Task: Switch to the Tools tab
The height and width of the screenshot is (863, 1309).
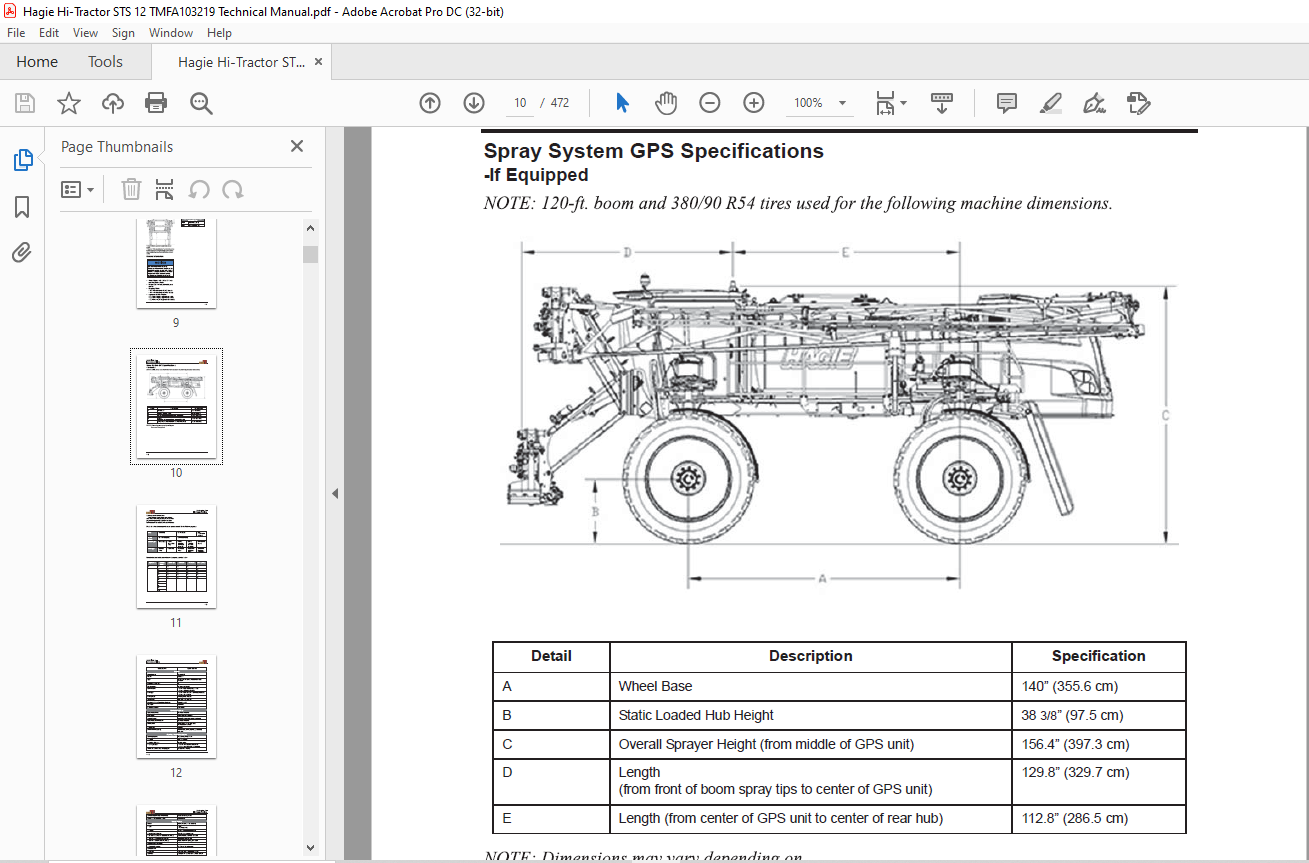Action: (105, 62)
